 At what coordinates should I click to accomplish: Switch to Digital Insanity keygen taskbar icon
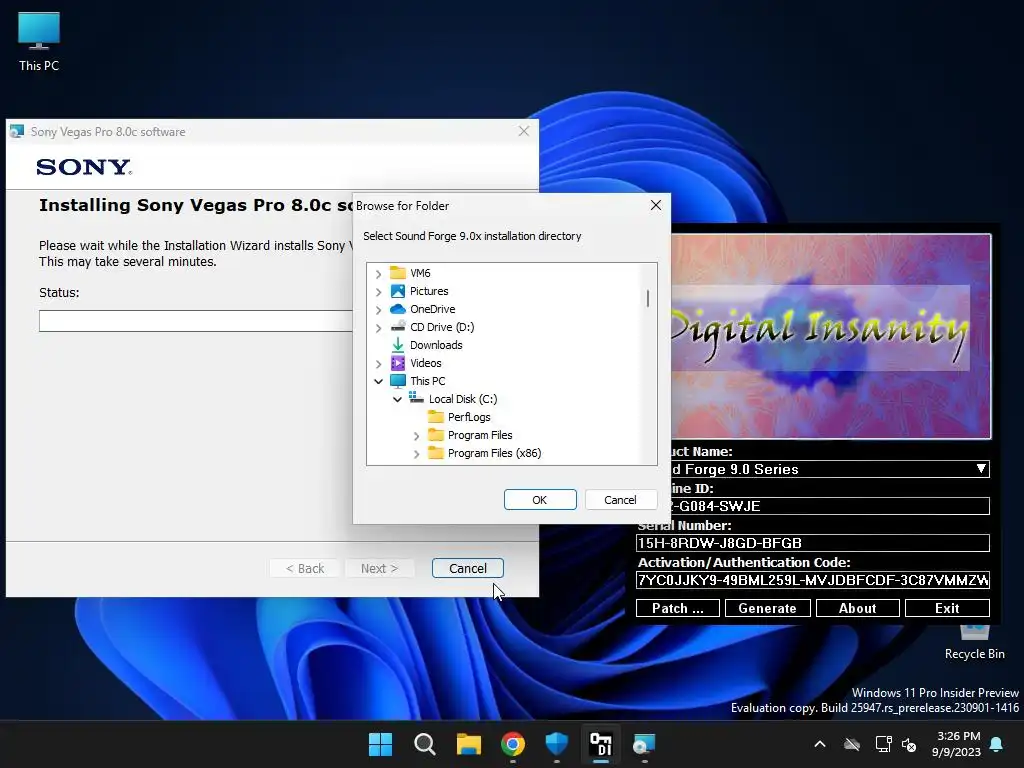click(600, 744)
